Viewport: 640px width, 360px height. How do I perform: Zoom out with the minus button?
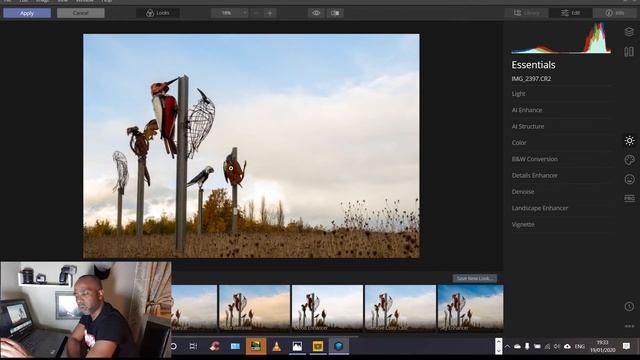(x=257, y=13)
